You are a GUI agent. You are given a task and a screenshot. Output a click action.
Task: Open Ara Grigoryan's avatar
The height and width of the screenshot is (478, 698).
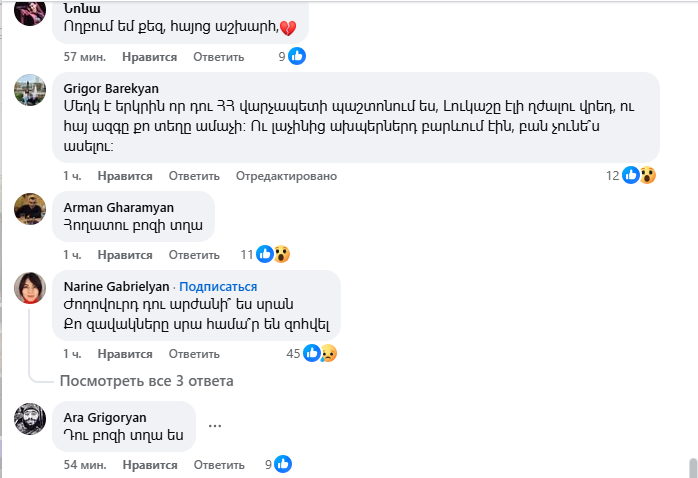pos(30,418)
